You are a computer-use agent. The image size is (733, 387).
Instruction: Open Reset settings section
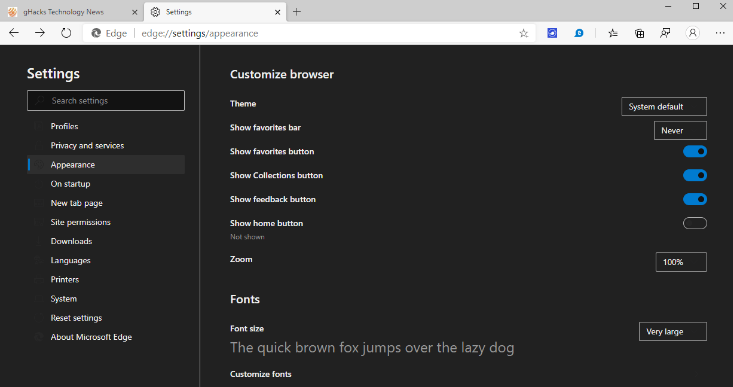click(x=106, y=318)
